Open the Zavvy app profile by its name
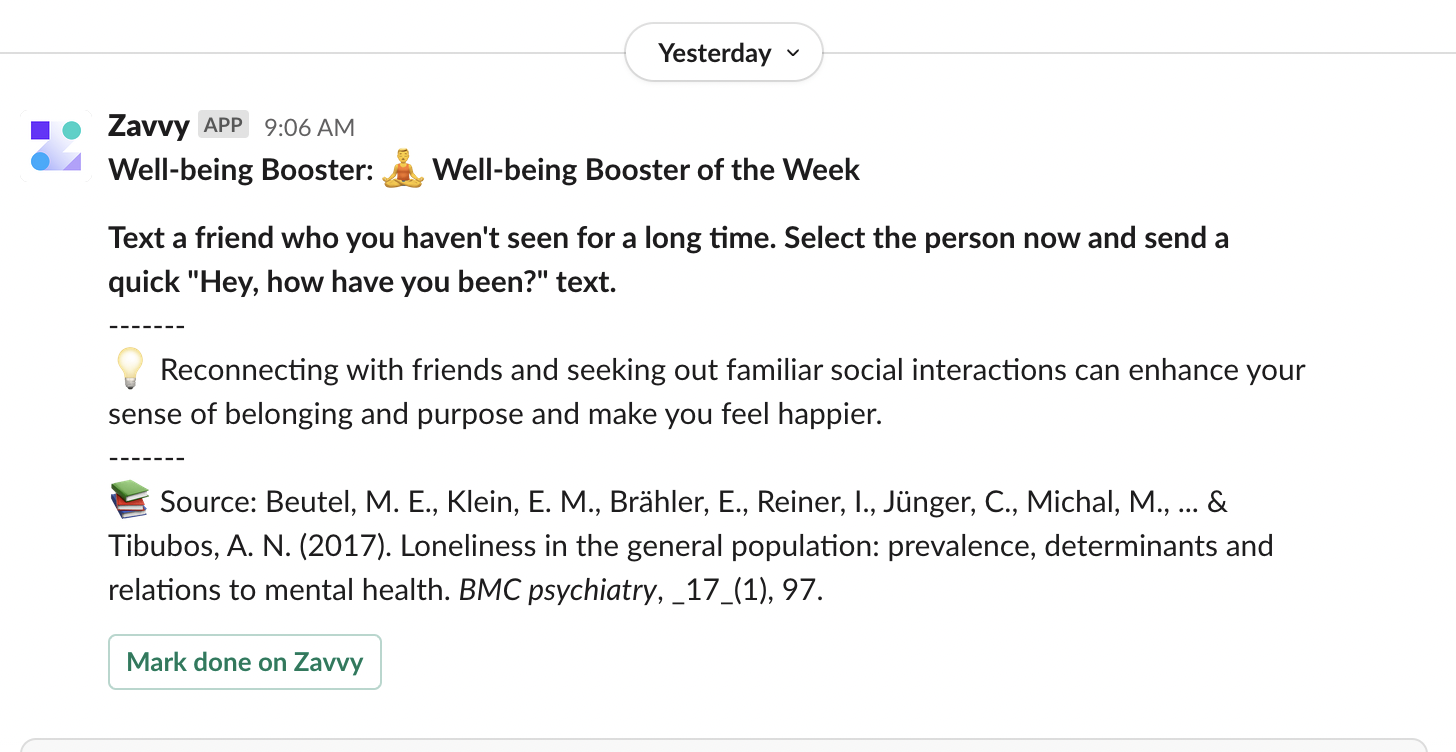Viewport: 1456px width, 752px height. (148, 126)
